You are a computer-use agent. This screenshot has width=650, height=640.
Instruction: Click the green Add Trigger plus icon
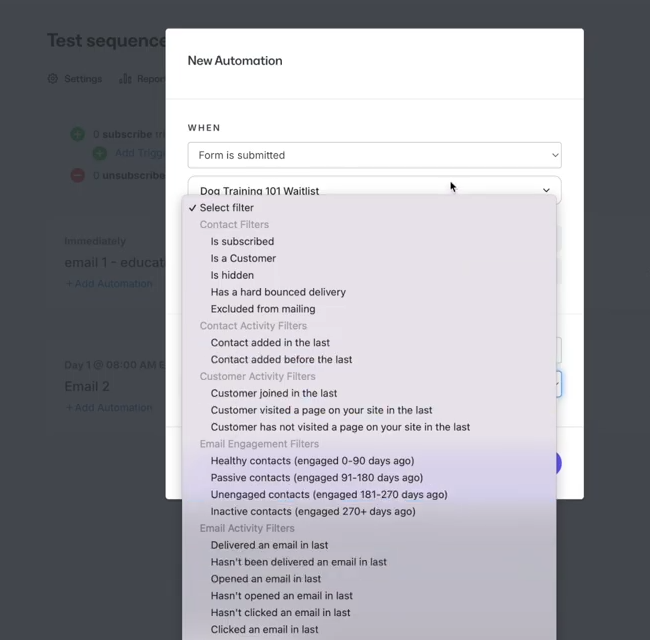pos(99,153)
